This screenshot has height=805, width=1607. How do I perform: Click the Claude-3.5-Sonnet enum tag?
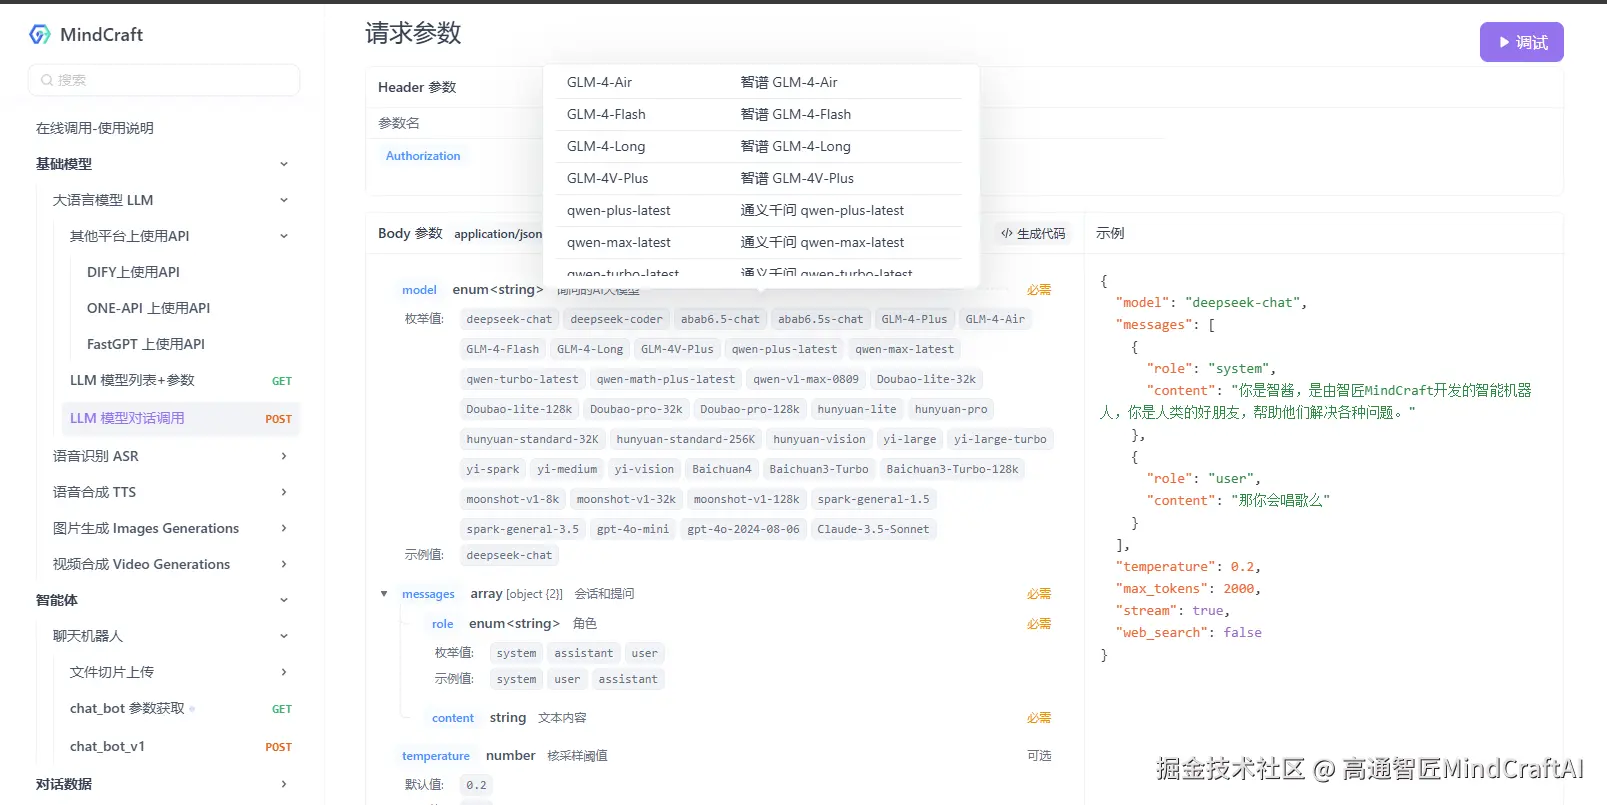873,529
